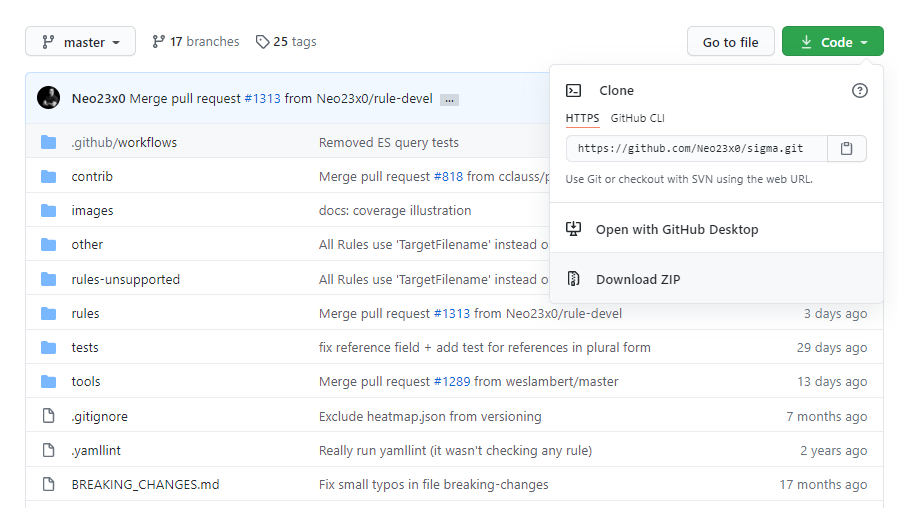Open #1313 link in rules row
This screenshot has width=898, height=508.
[x=452, y=313]
